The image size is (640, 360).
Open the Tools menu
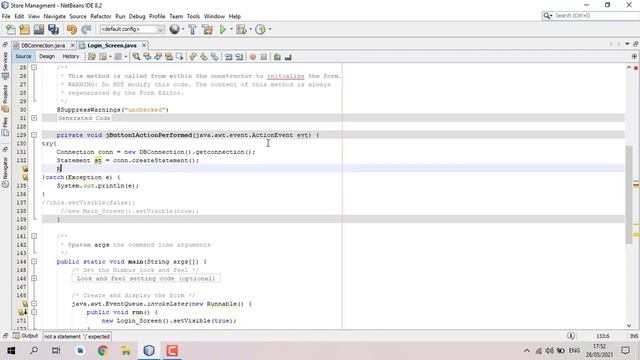click(x=193, y=16)
